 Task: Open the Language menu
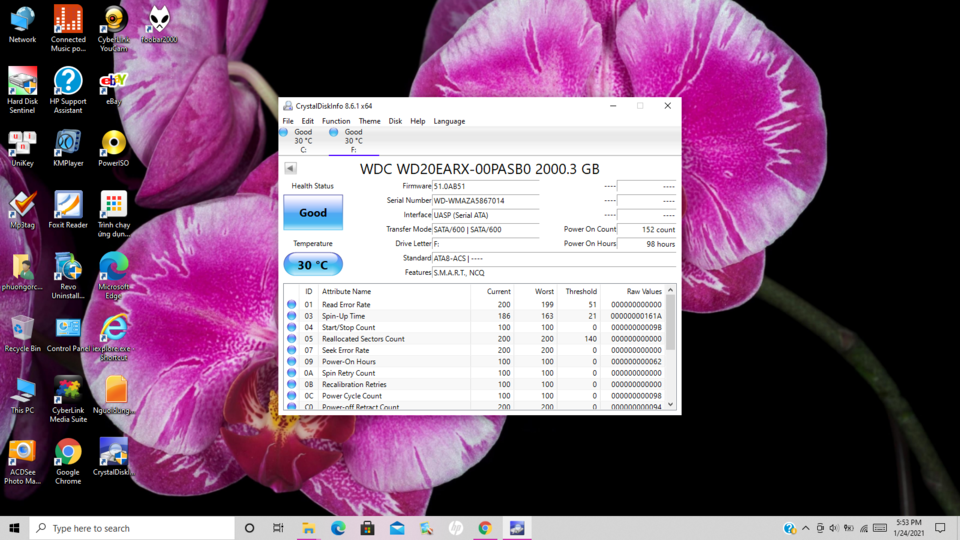point(449,121)
